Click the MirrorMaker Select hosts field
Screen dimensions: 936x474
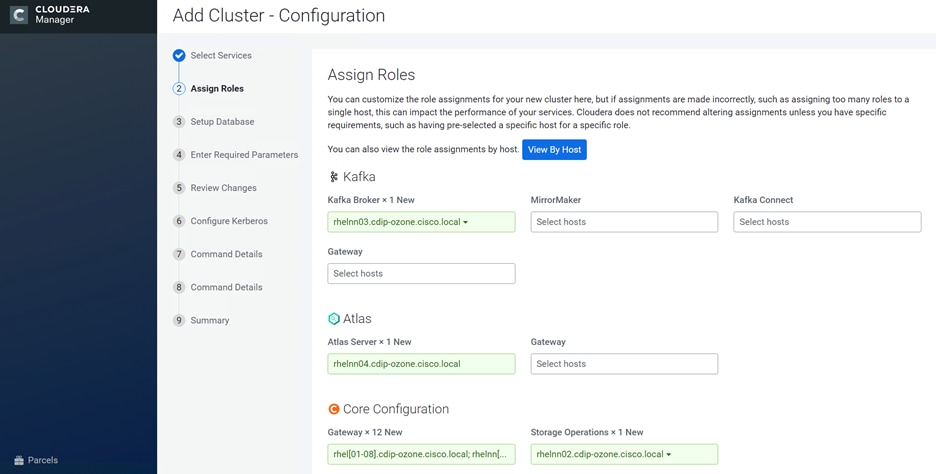pos(624,222)
